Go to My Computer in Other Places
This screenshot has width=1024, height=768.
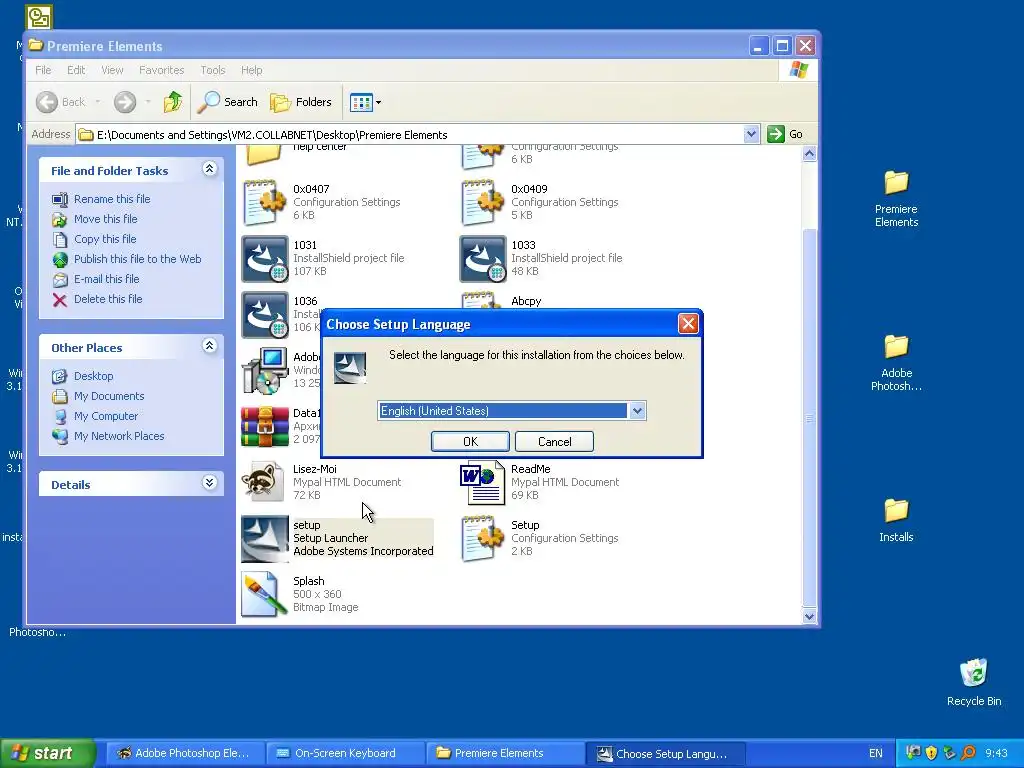coord(106,416)
